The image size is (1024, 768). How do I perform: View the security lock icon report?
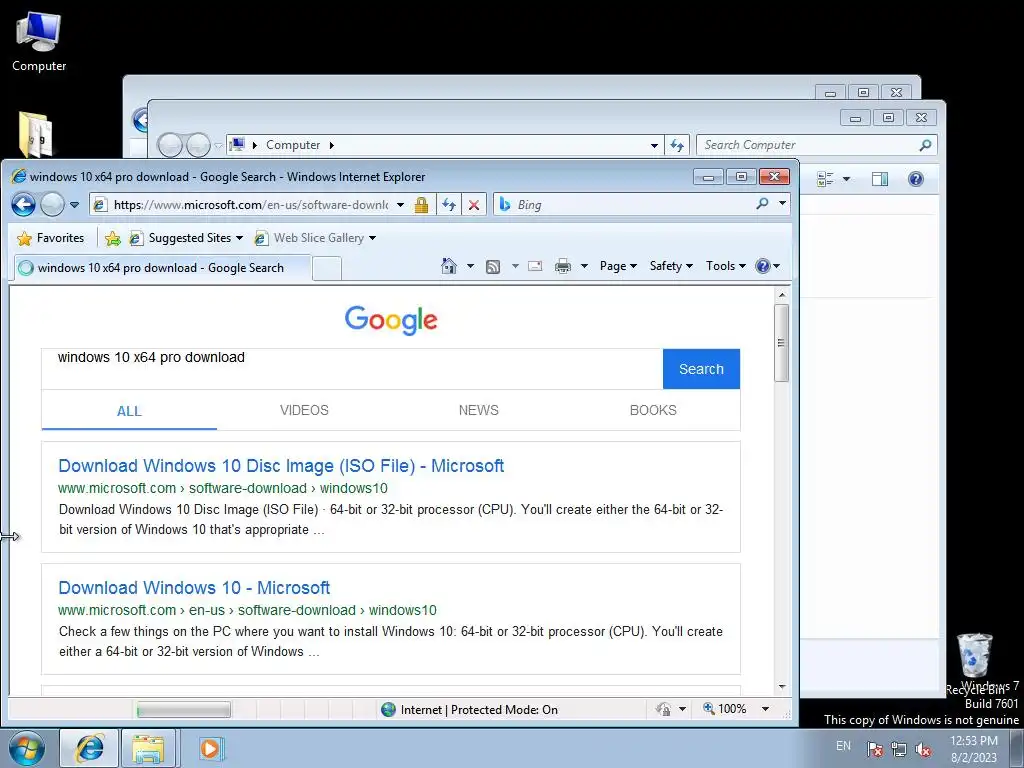point(421,204)
